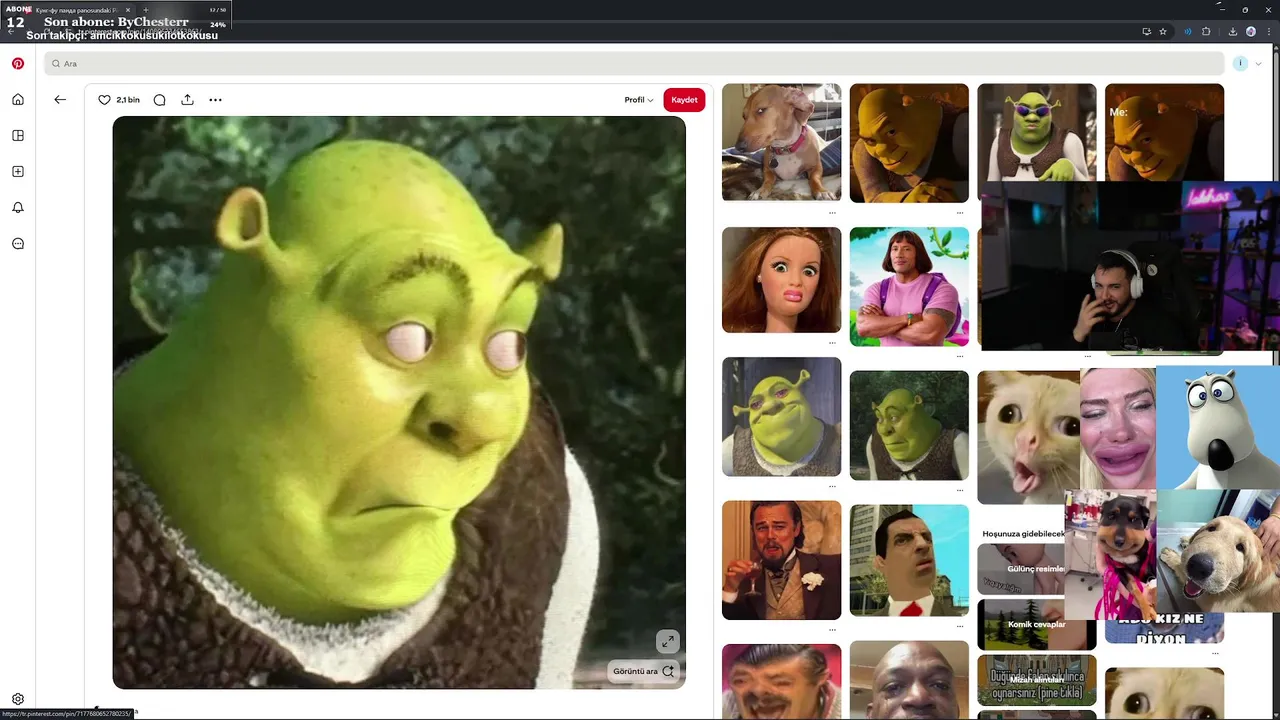
Task: Open comments bubble on the pin
Action: tap(159, 100)
